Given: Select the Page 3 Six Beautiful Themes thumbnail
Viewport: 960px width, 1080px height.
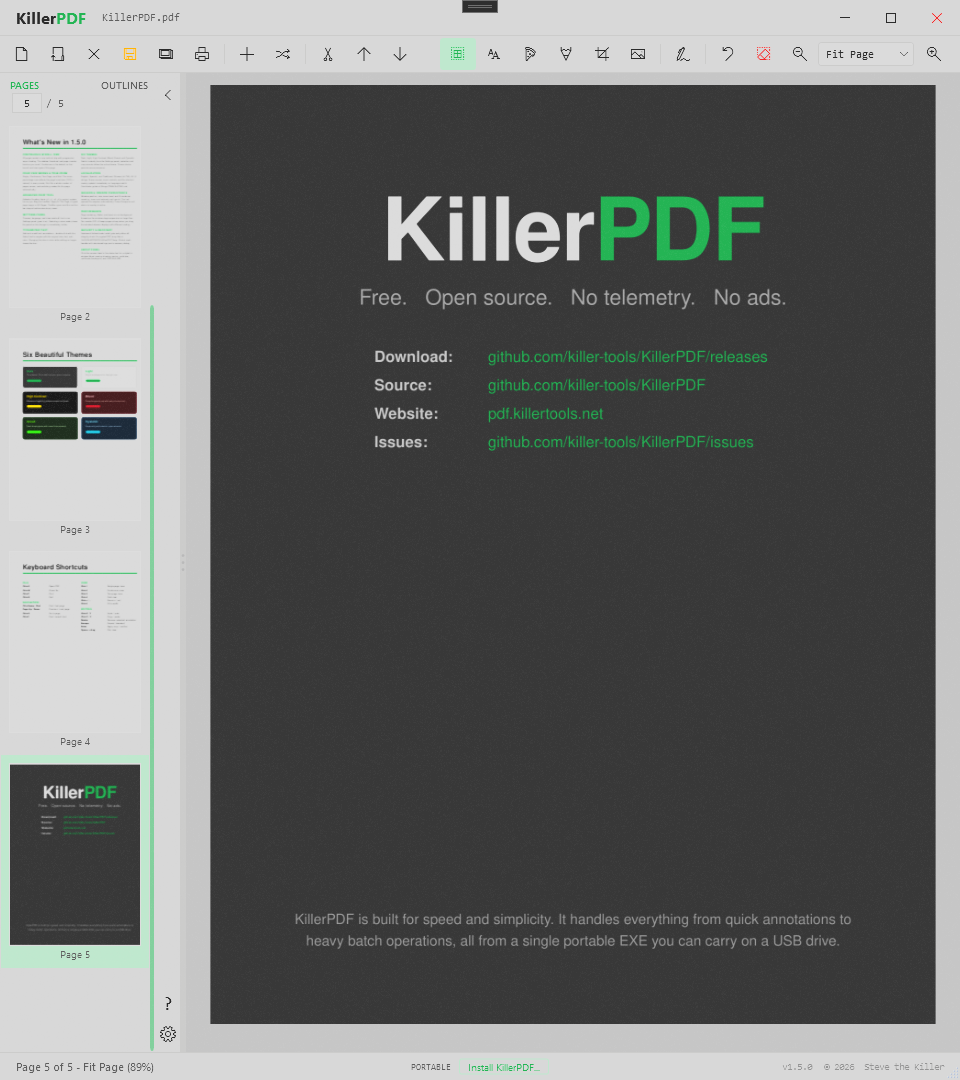Looking at the screenshot, I should coord(75,429).
